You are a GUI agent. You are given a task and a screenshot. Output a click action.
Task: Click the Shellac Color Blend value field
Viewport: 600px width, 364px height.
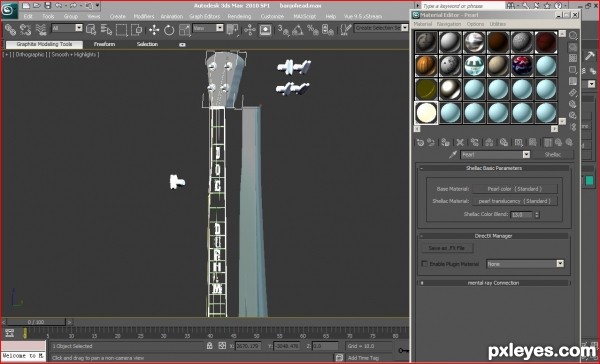click(x=522, y=215)
